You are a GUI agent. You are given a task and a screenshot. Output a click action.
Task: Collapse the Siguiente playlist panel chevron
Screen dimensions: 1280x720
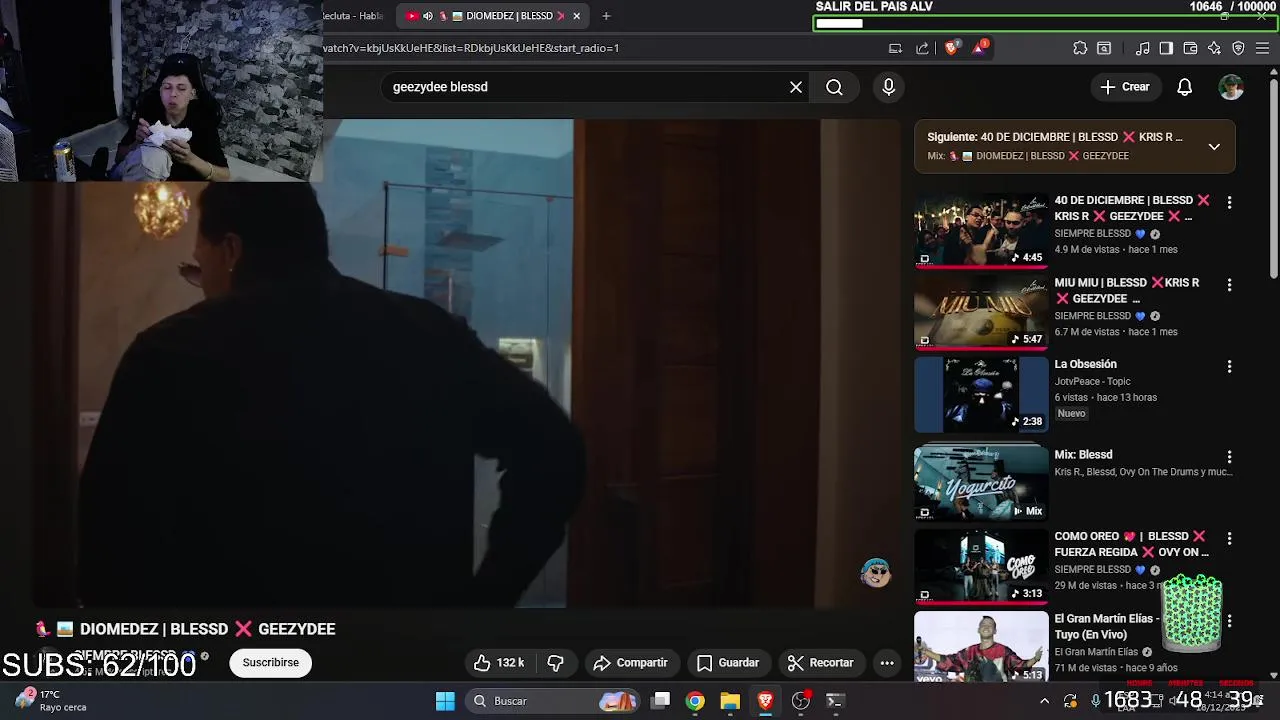(1214, 146)
